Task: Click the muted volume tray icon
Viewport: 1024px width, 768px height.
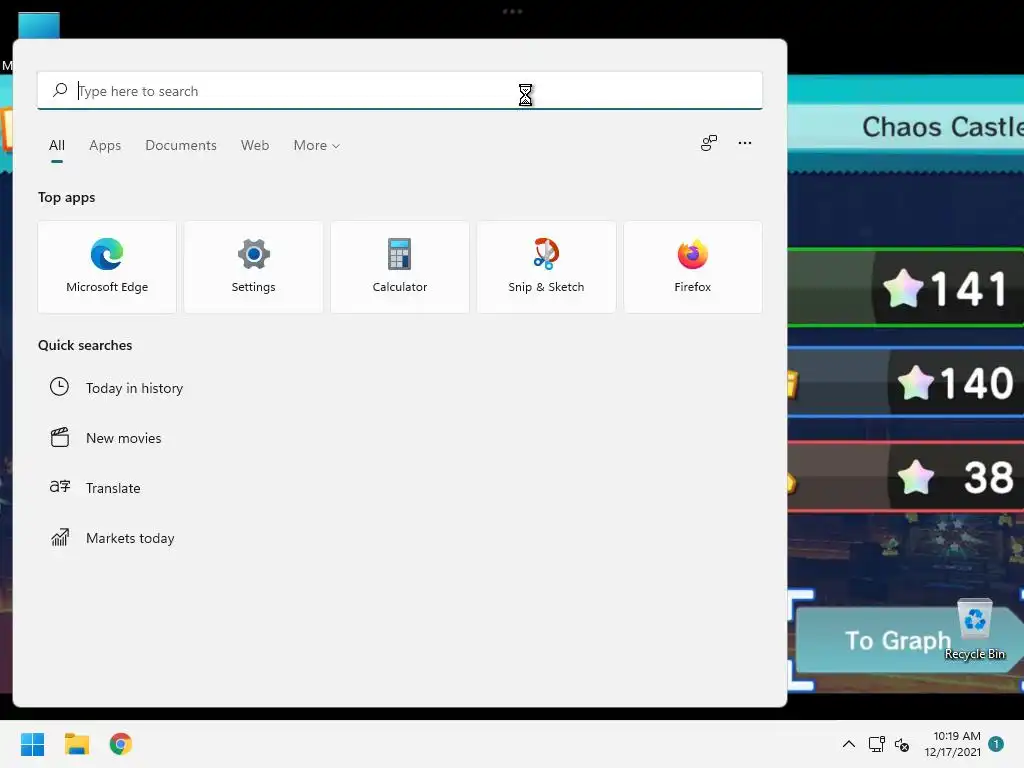Action: click(x=902, y=744)
